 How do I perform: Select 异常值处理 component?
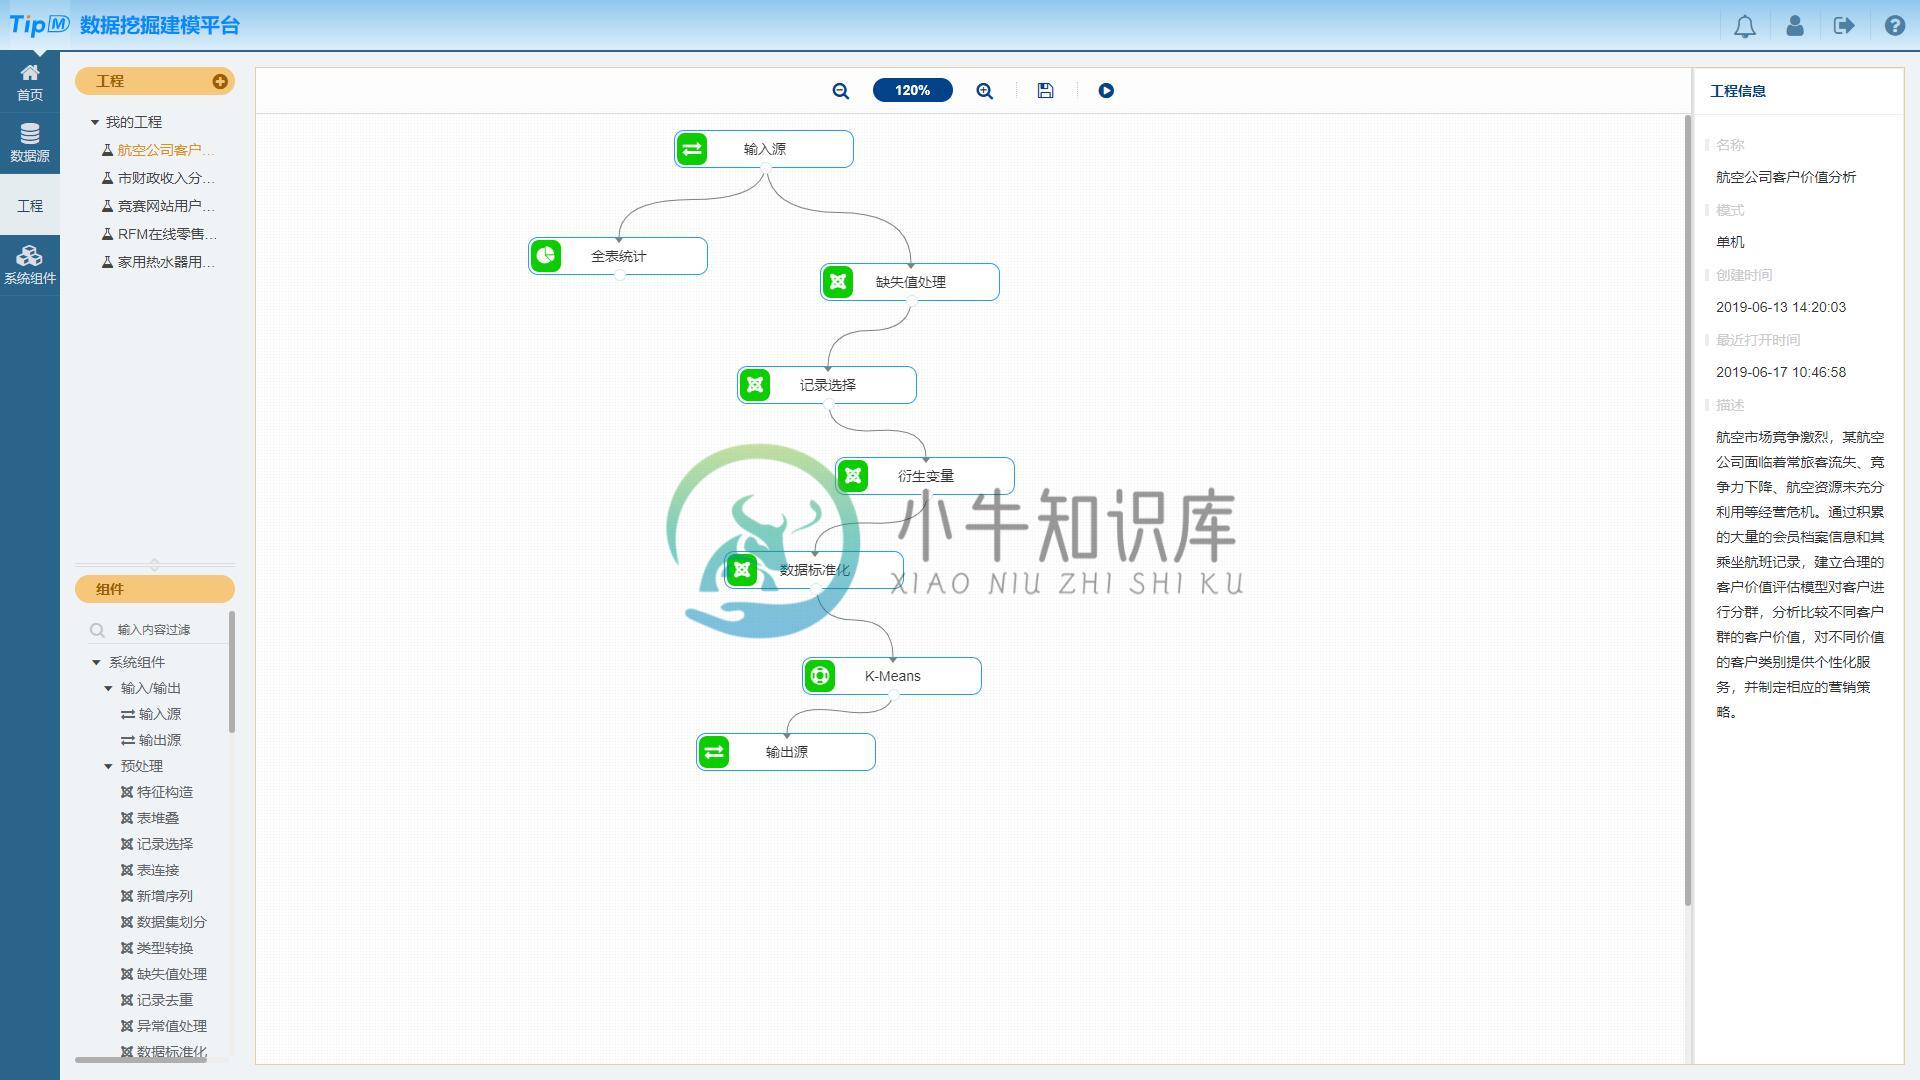164,1026
